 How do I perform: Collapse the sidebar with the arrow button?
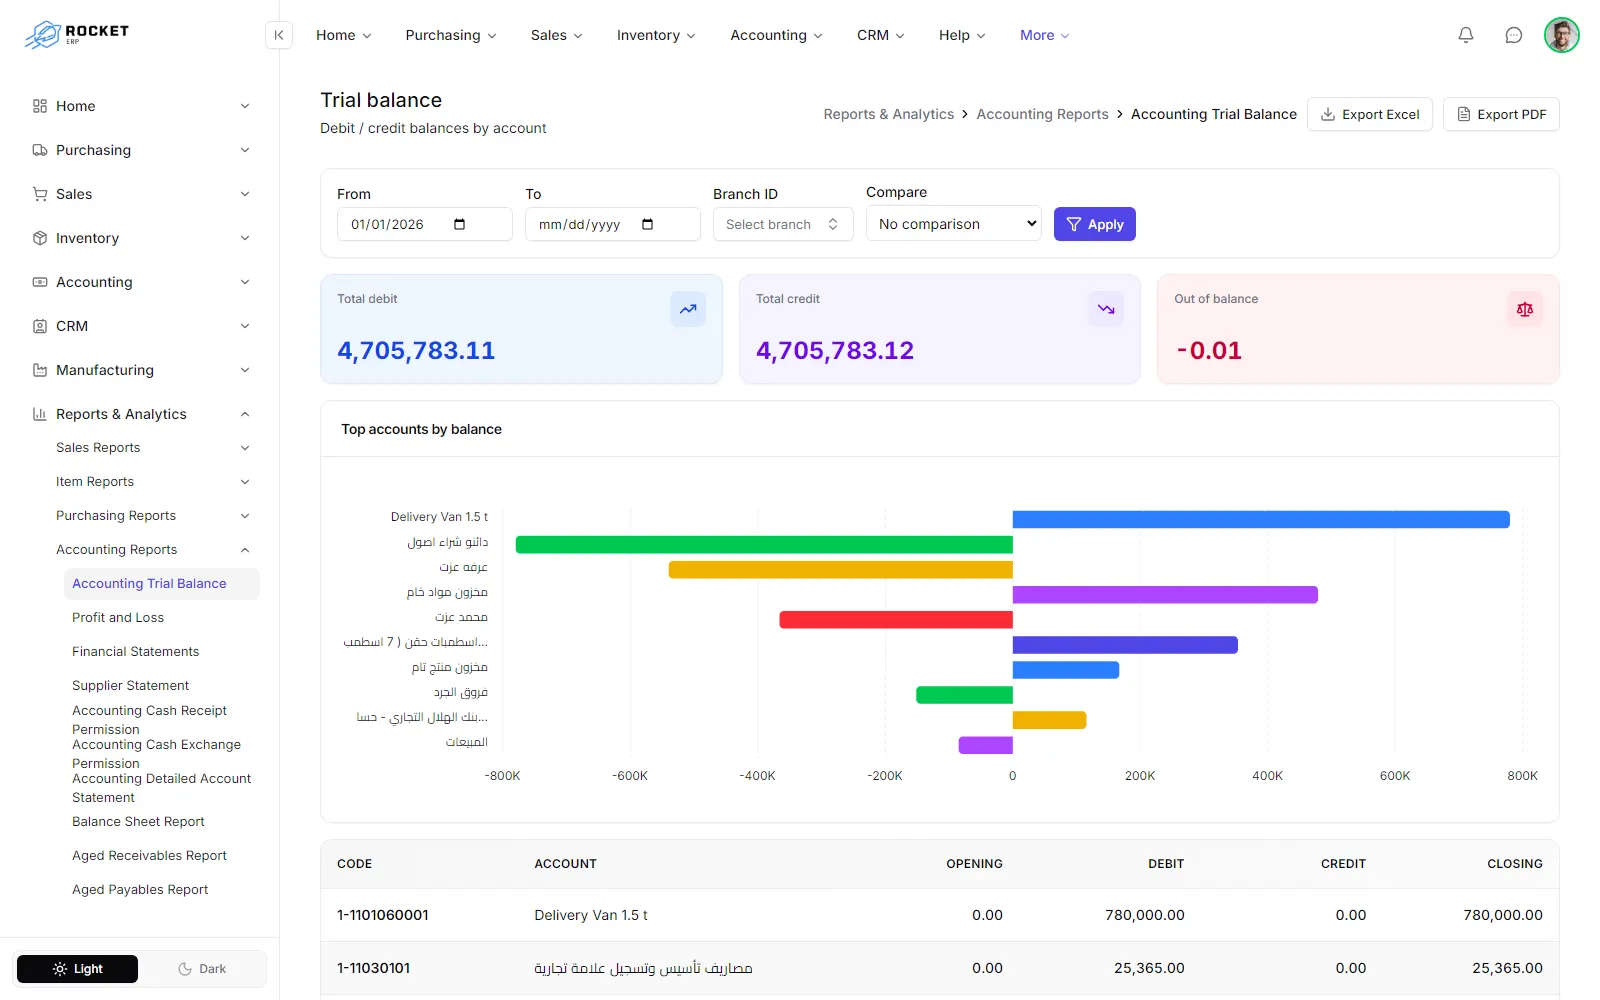click(279, 35)
